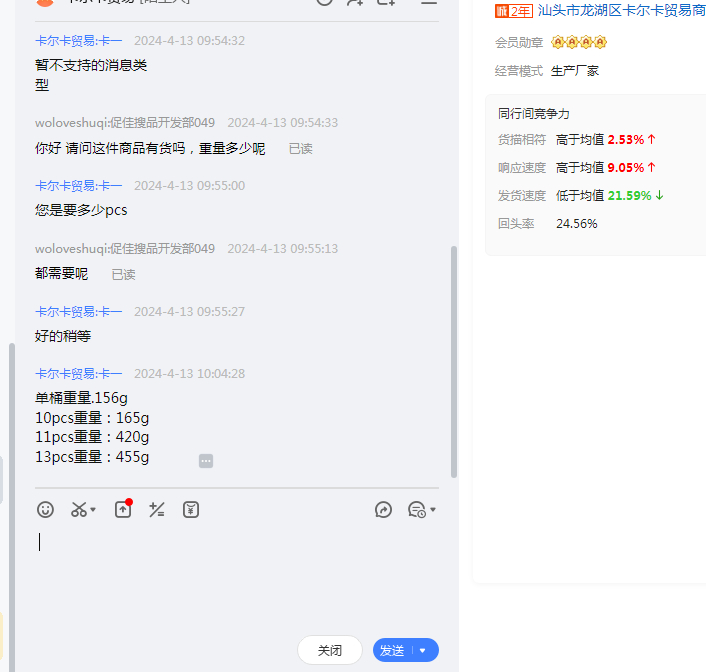This screenshot has width=706, height=672.
Task: Open chat history message icon
Action: coord(417,510)
